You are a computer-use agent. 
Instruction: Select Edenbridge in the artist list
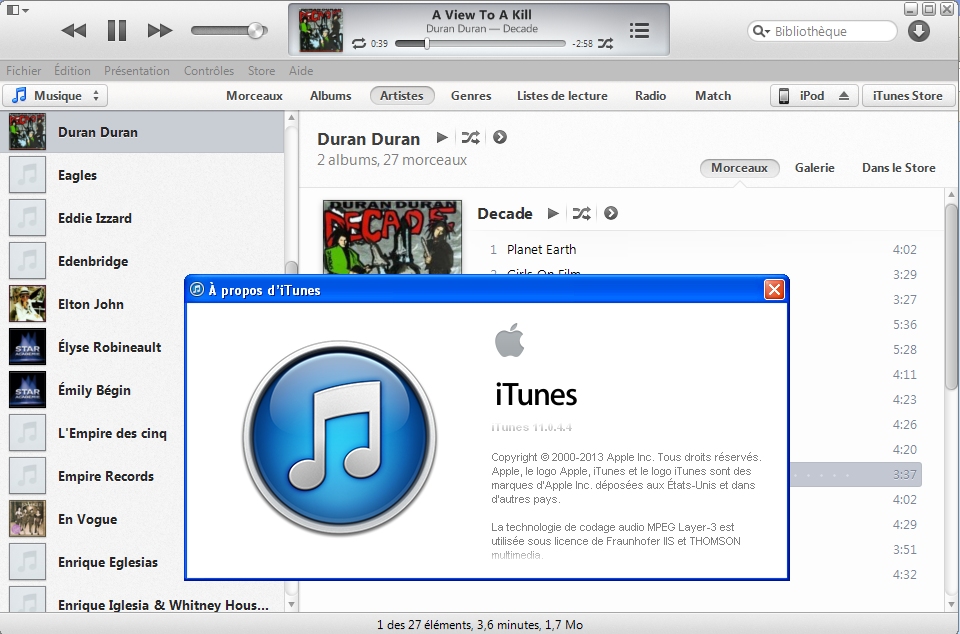pos(142,261)
